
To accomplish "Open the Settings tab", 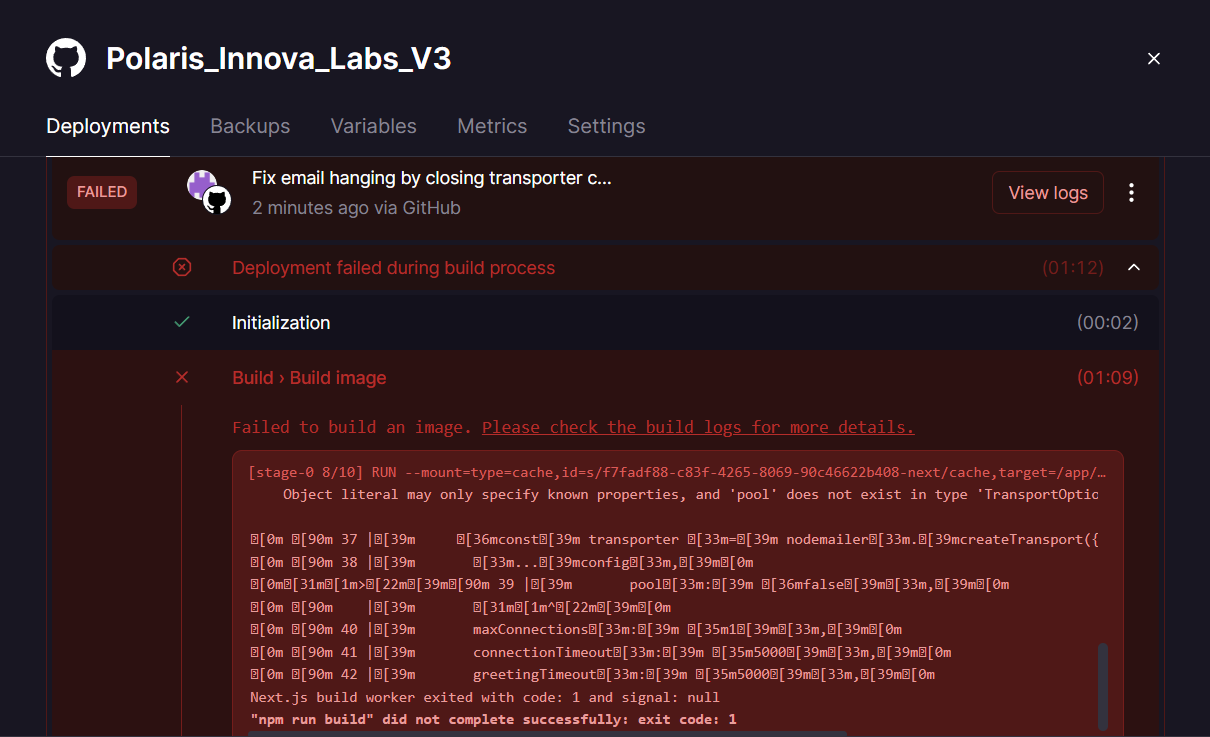I will pos(606,126).
